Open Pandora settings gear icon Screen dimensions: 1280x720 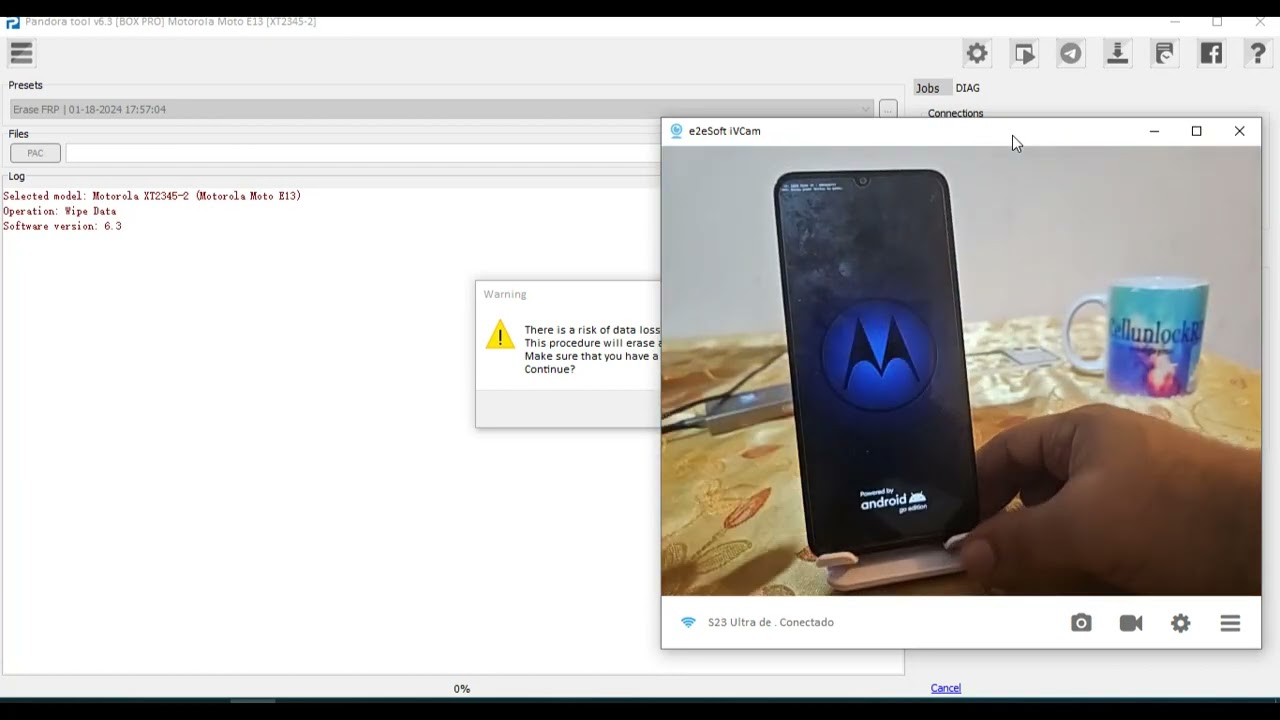(977, 54)
